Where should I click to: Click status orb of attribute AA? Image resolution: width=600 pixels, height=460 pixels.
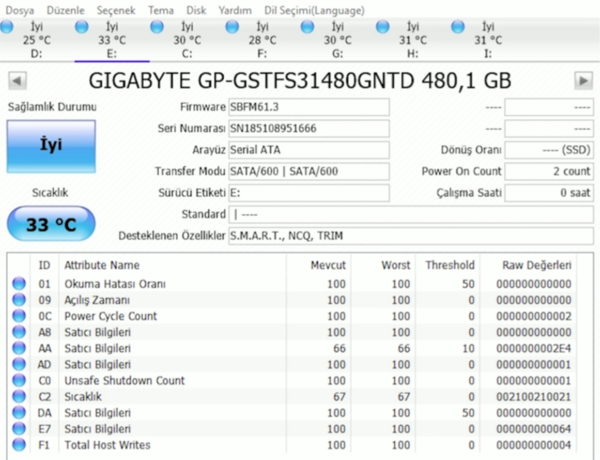click(19, 348)
